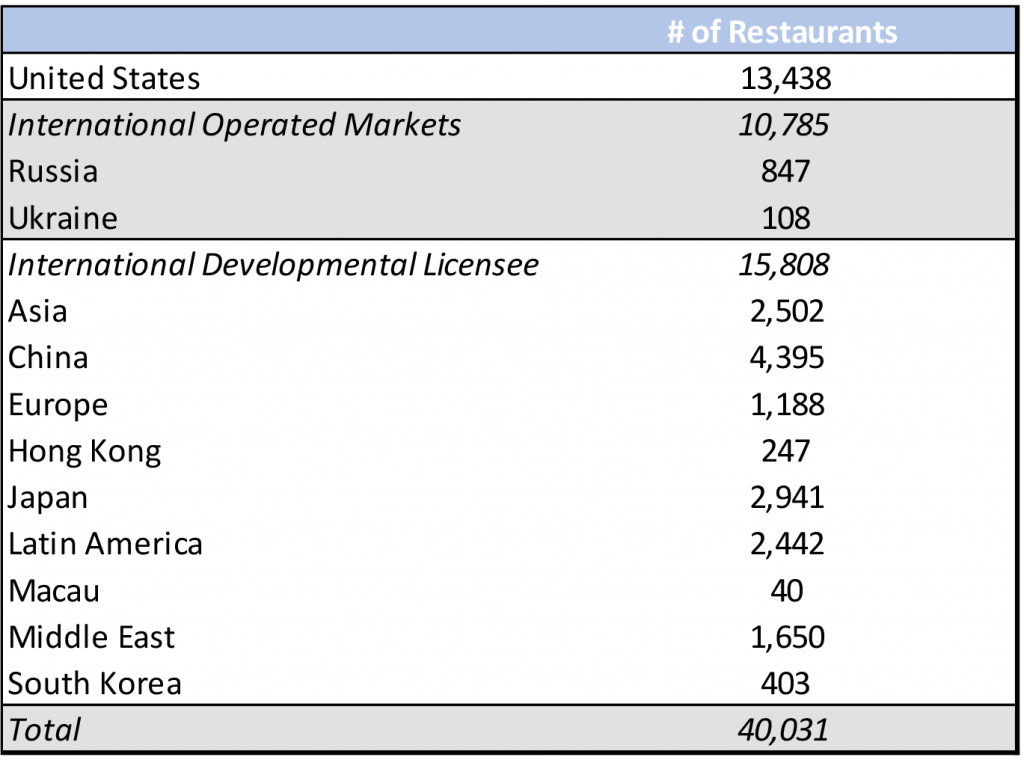The image size is (1024, 760).
Task: Select the Asia row label
Action: pos(38,311)
